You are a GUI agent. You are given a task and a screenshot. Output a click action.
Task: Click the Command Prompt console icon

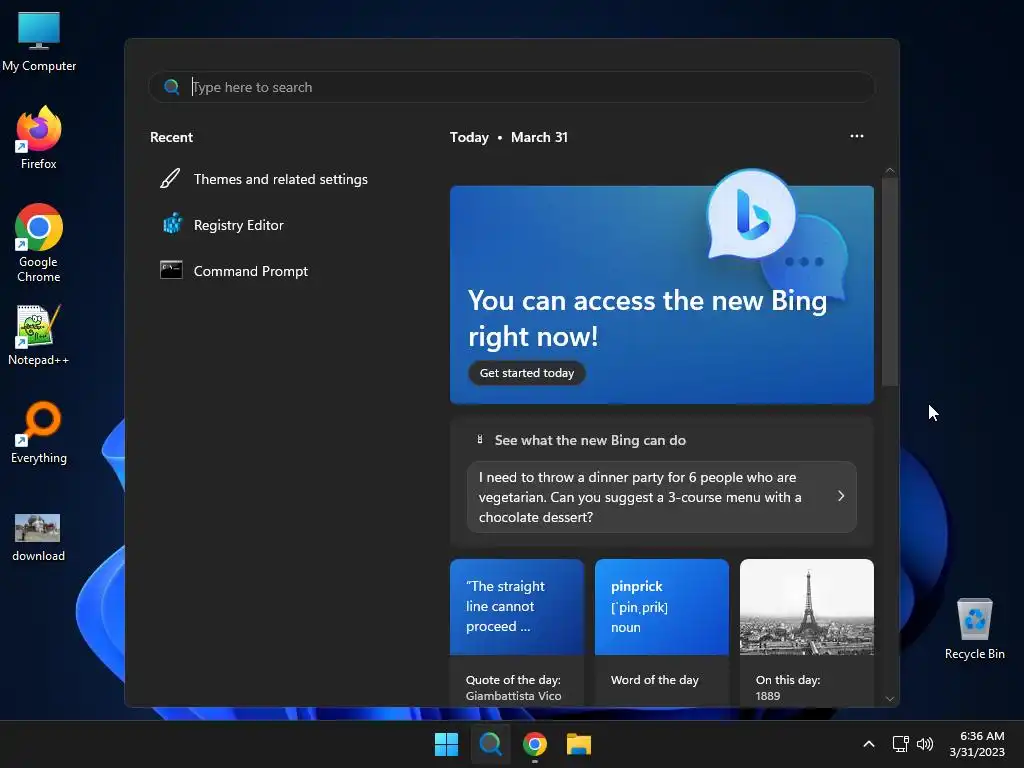171,270
